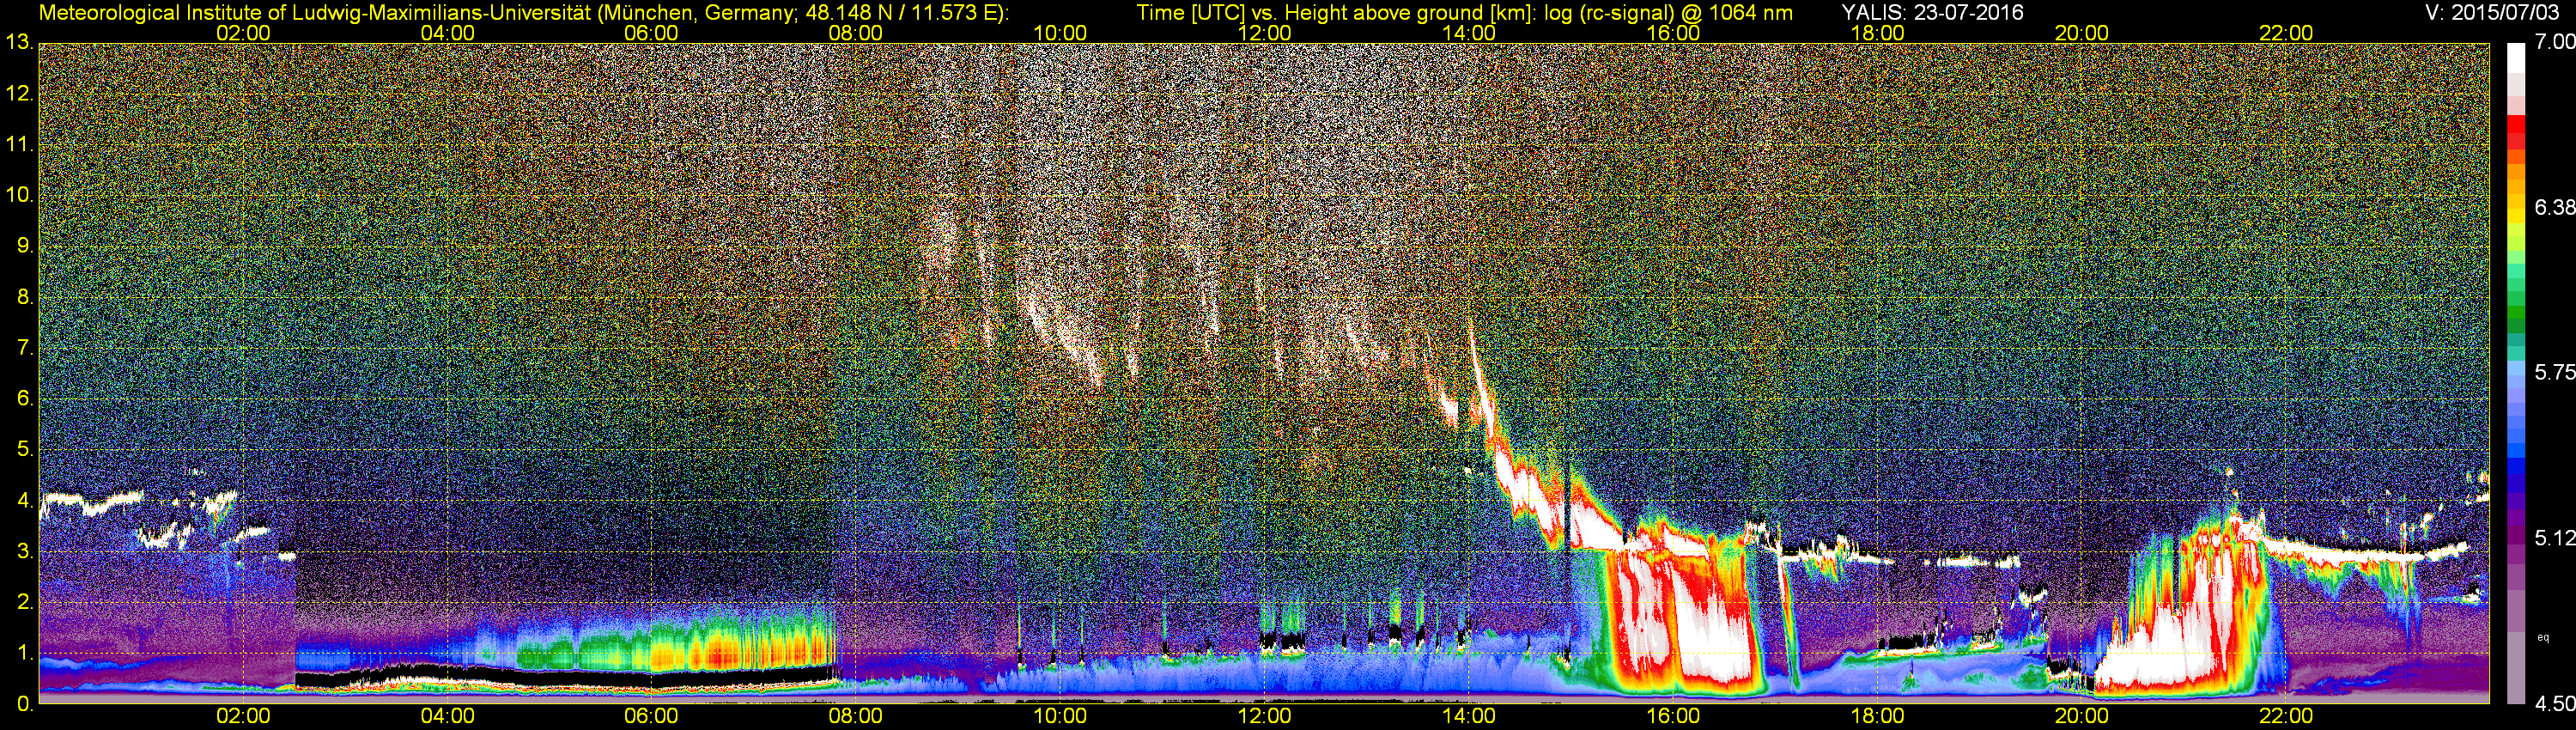Select the 4 km height axis label

coord(25,501)
